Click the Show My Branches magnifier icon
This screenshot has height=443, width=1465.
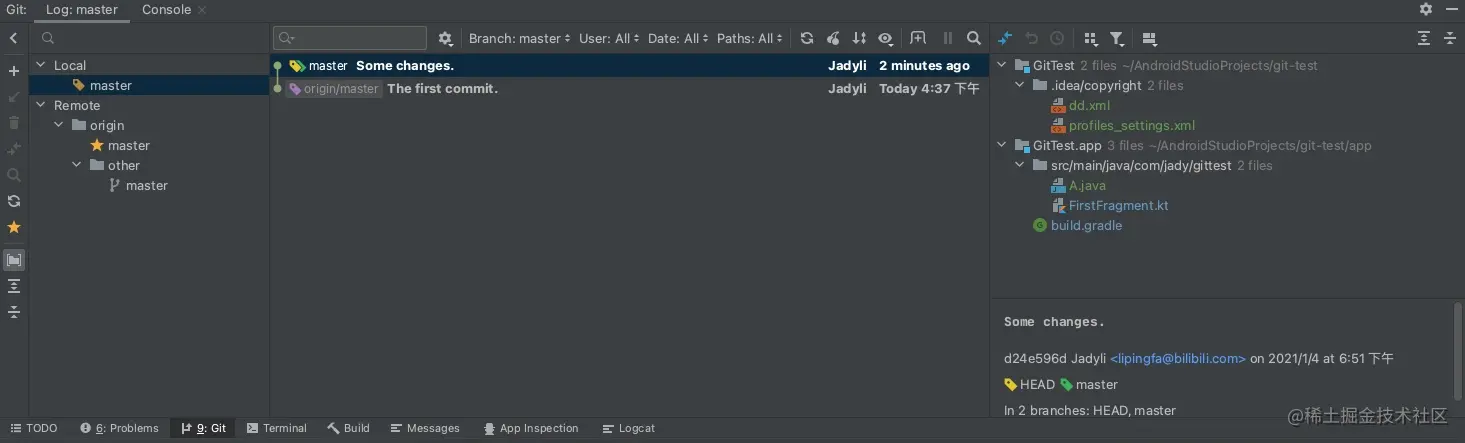click(14, 175)
